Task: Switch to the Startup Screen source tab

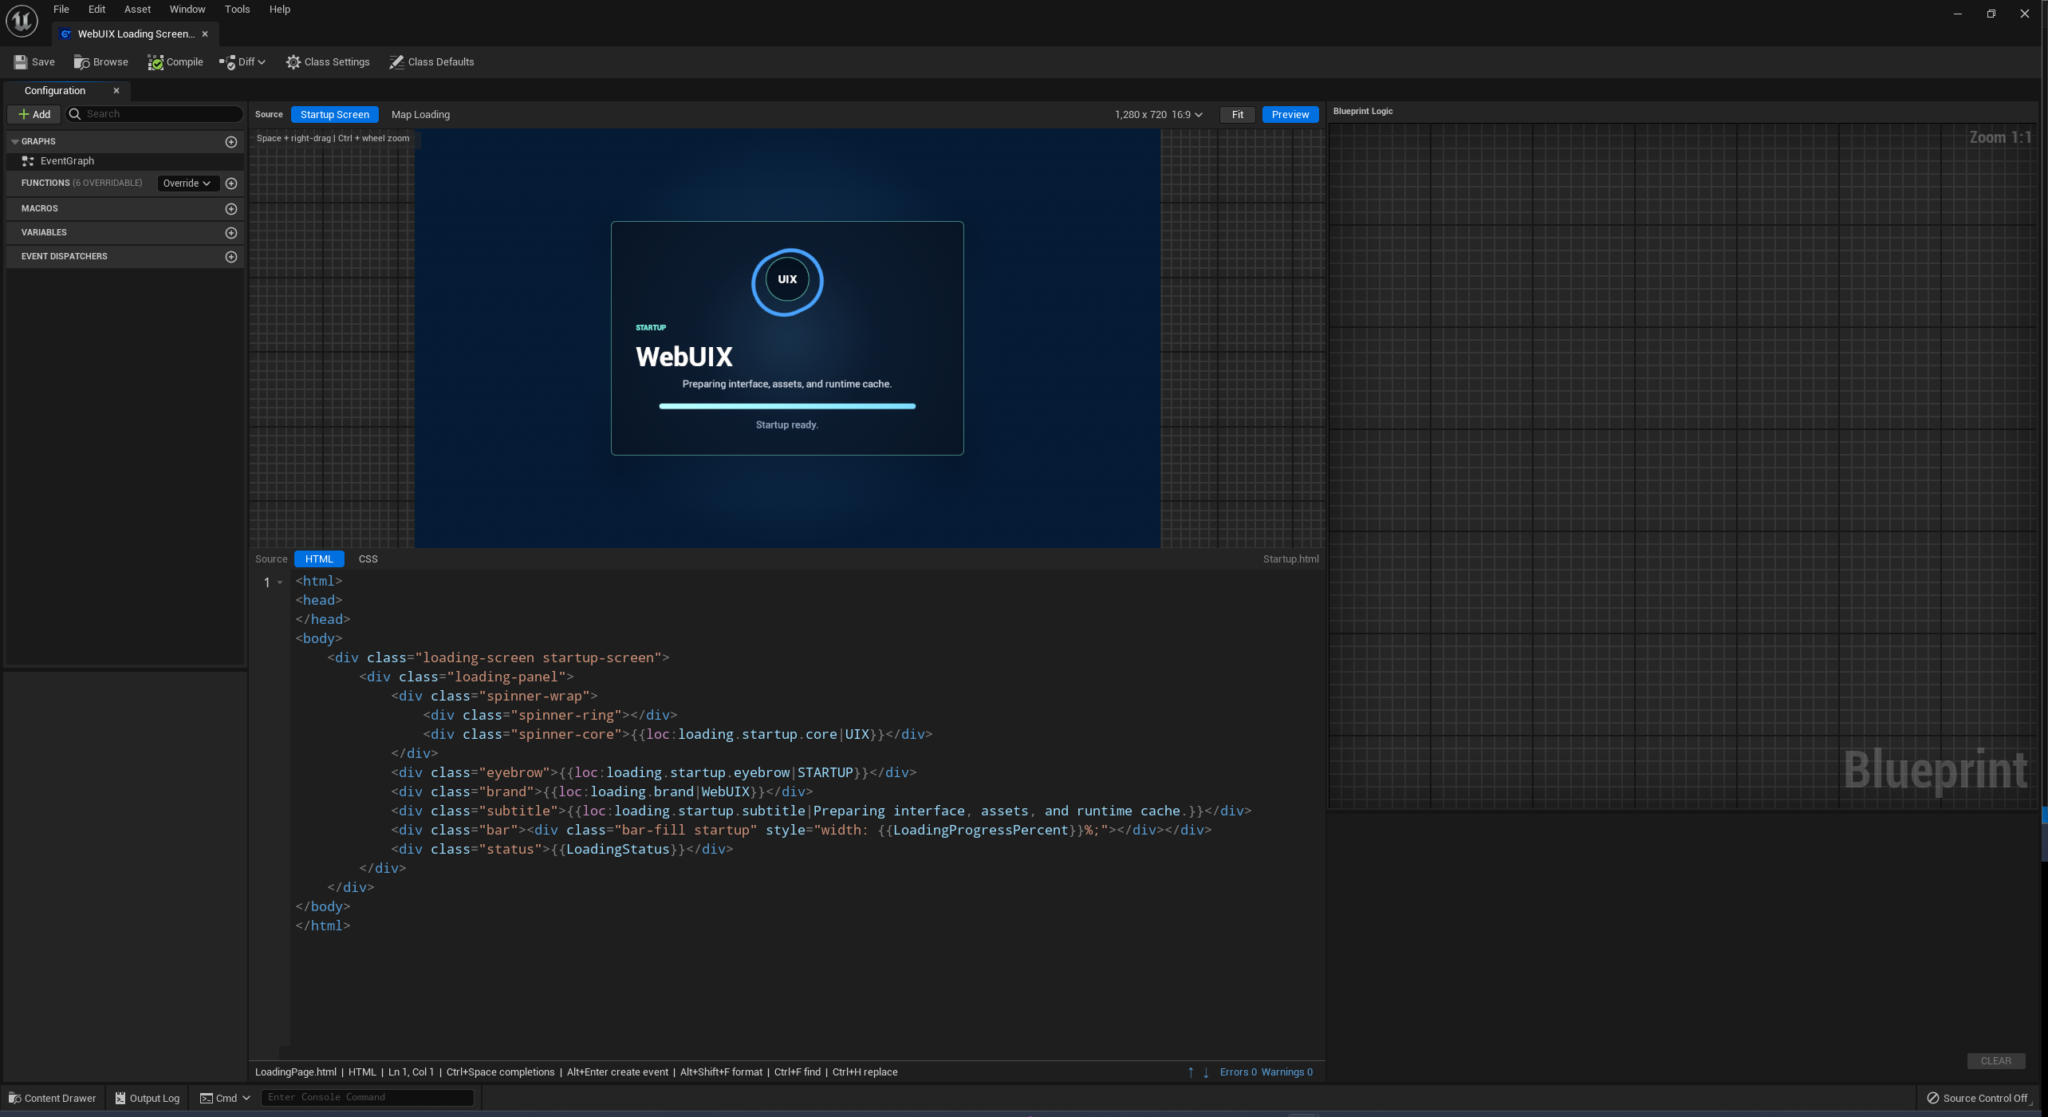Action: point(335,115)
